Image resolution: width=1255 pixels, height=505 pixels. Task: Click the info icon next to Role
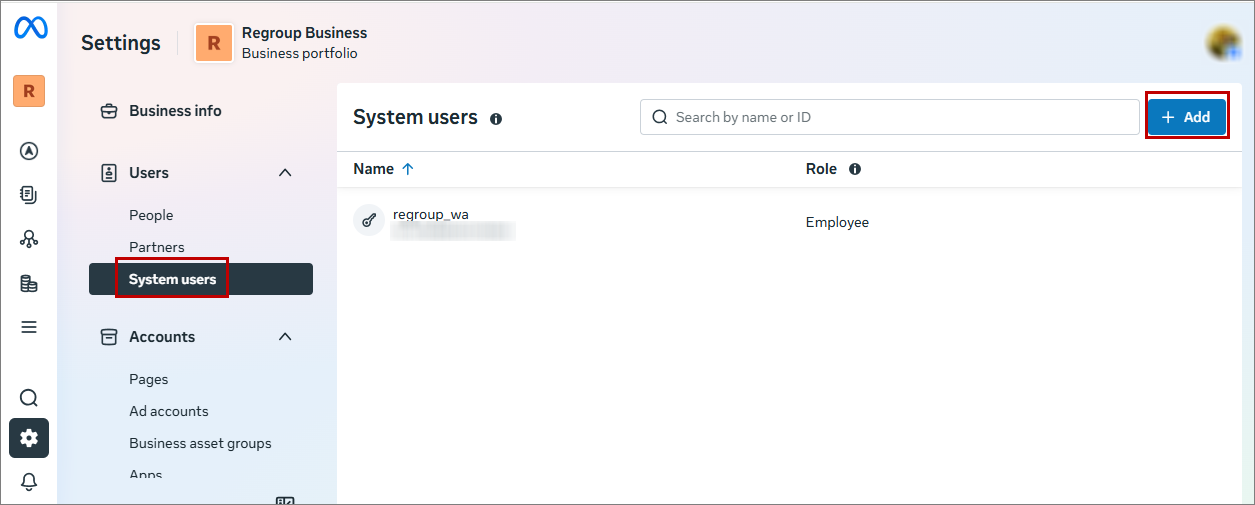pos(855,169)
